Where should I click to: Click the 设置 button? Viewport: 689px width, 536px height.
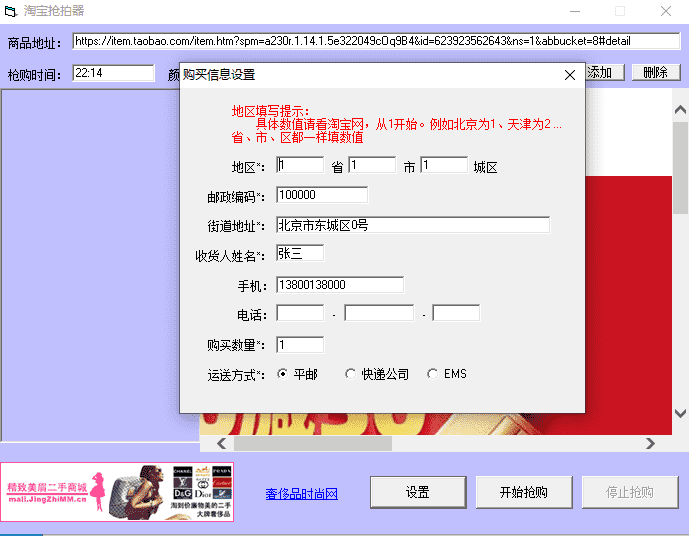(x=417, y=492)
